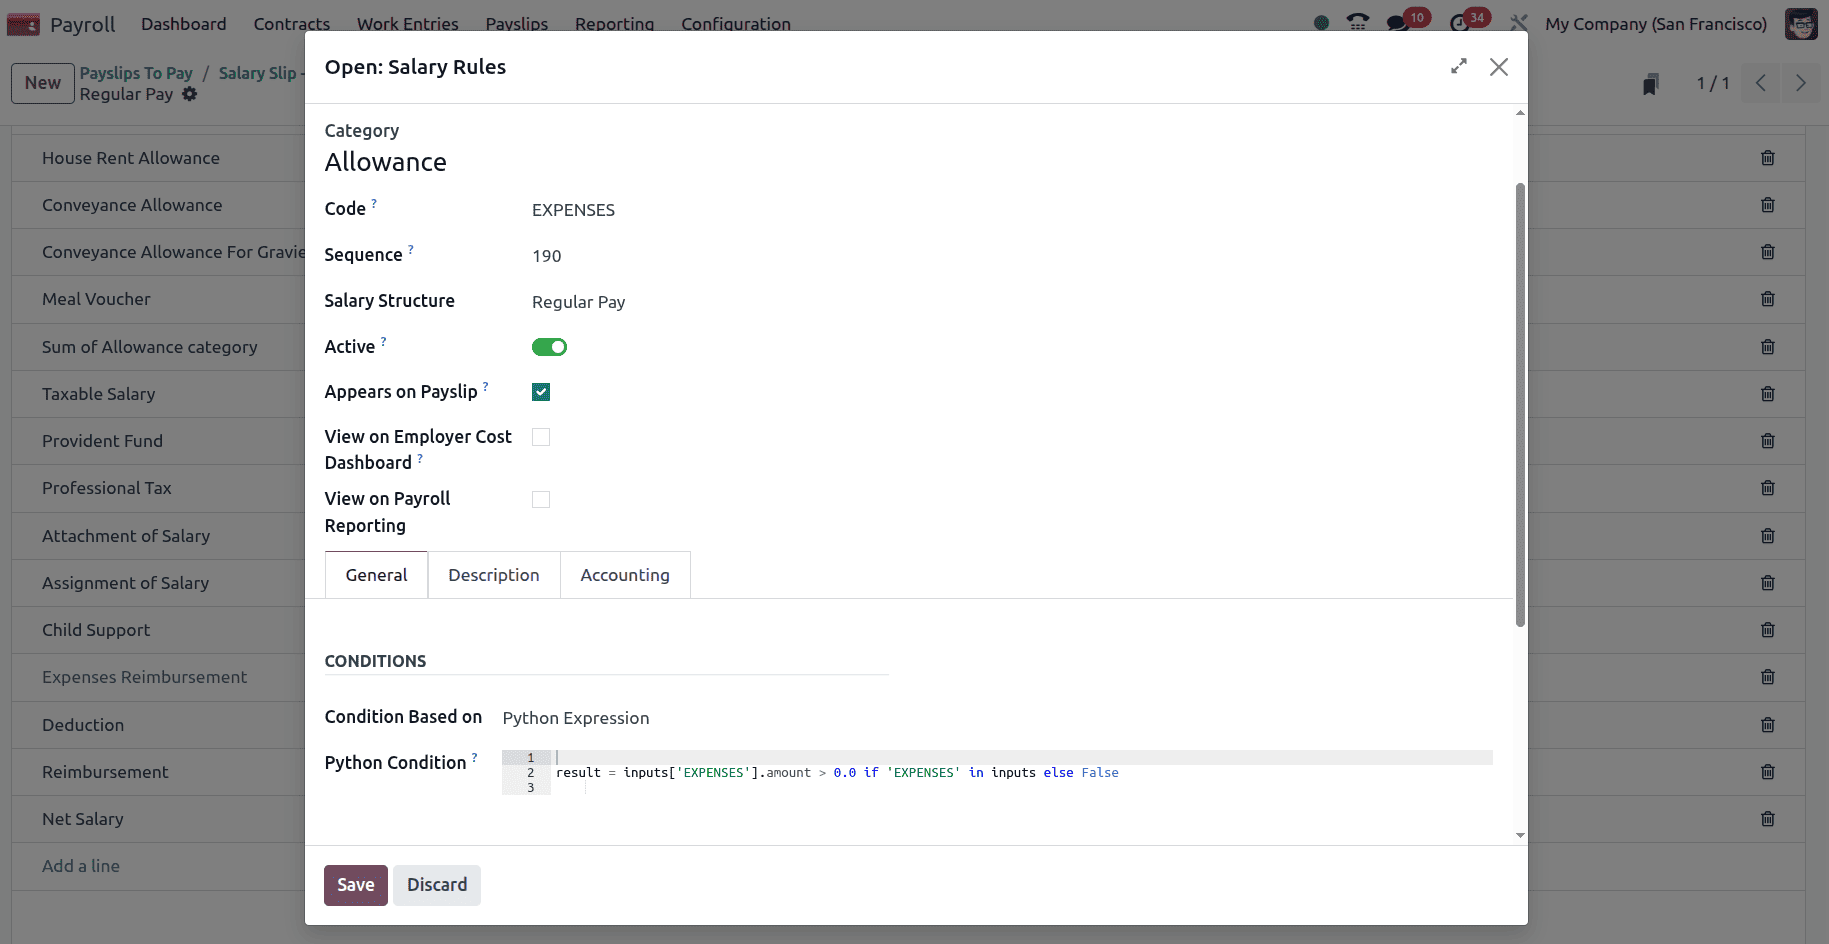The height and width of the screenshot is (944, 1829).
Task: Switch to the Accounting tab
Action: (x=625, y=574)
